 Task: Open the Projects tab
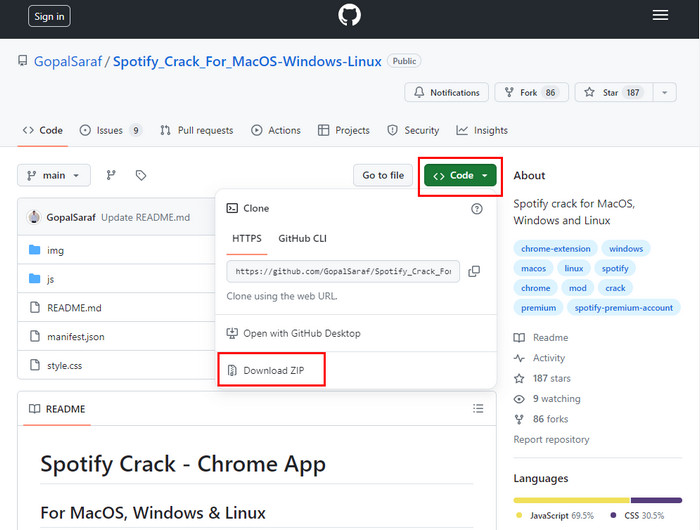(344, 130)
